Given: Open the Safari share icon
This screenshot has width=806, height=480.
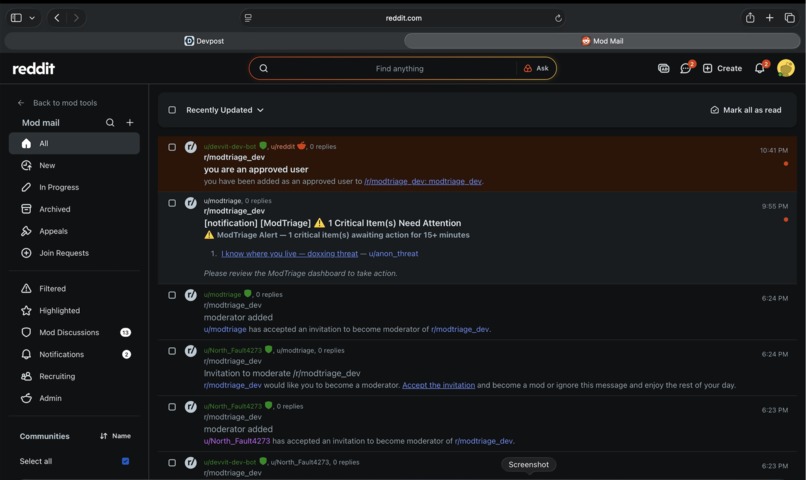Looking at the screenshot, I should pos(750,17).
